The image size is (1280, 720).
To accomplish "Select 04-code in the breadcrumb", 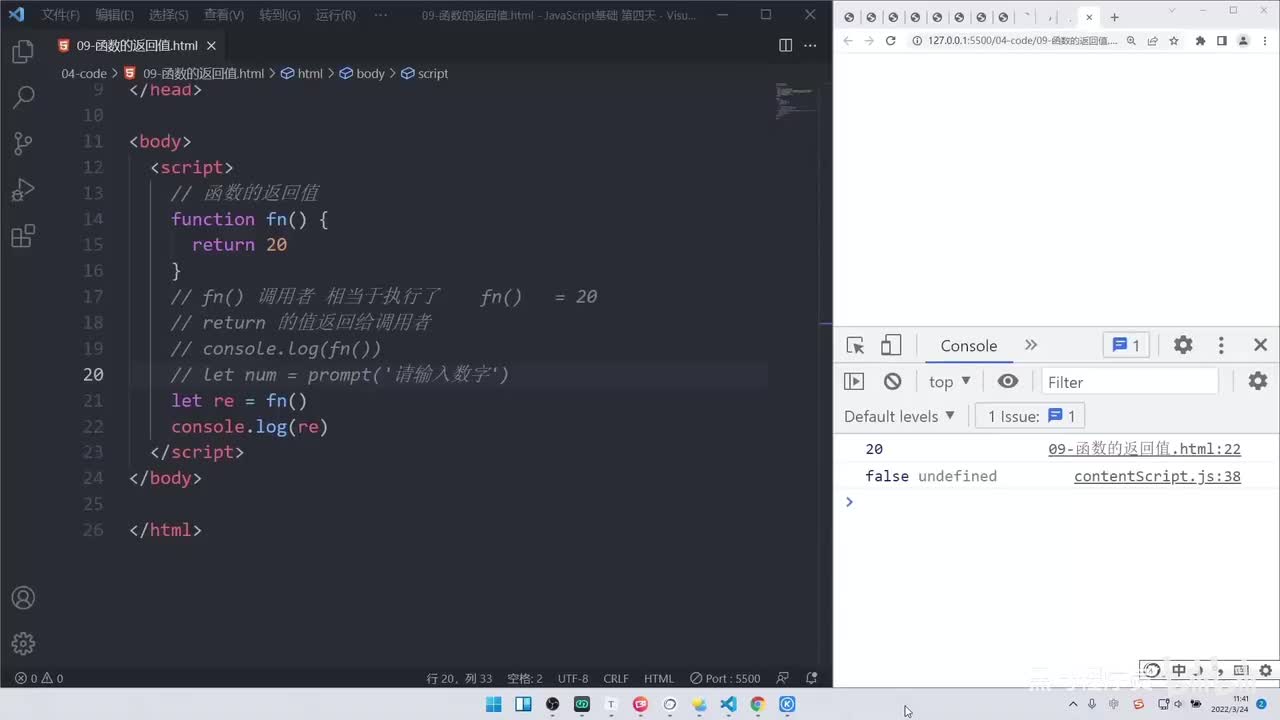I will [84, 73].
